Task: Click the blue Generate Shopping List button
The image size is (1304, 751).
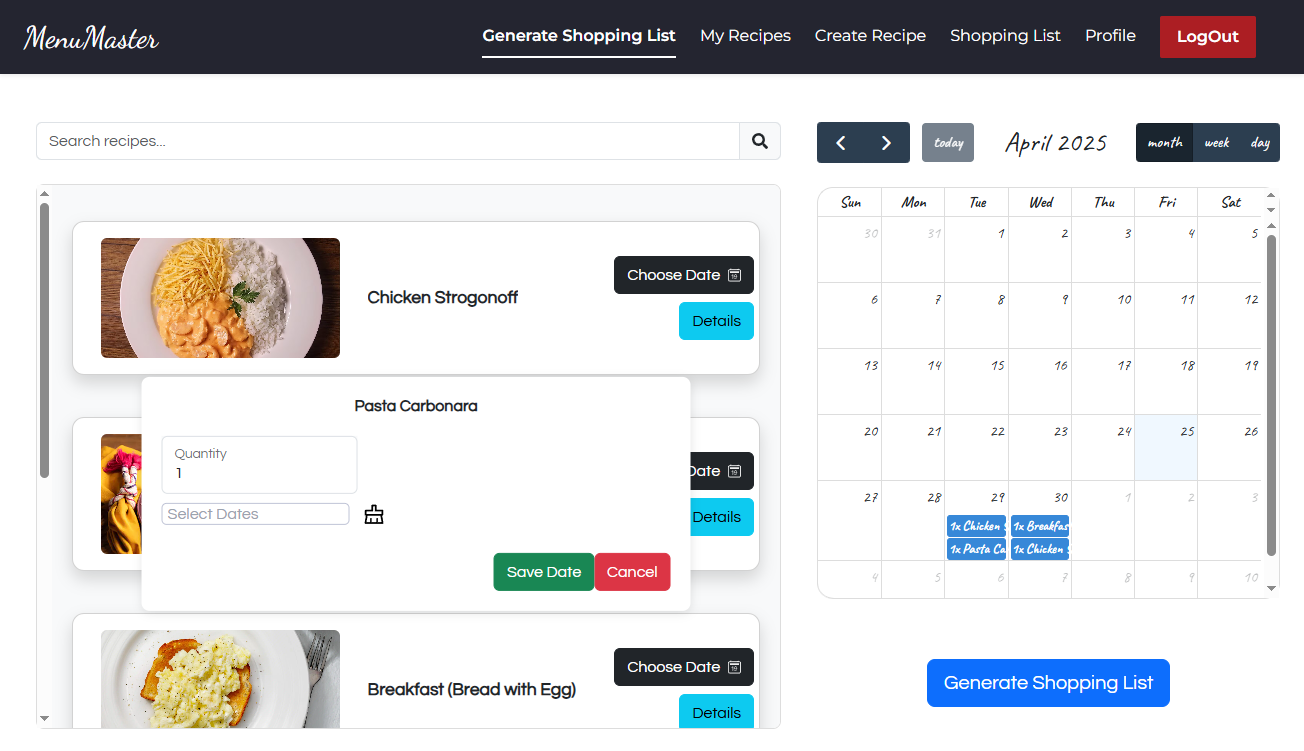Action: click(1048, 683)
